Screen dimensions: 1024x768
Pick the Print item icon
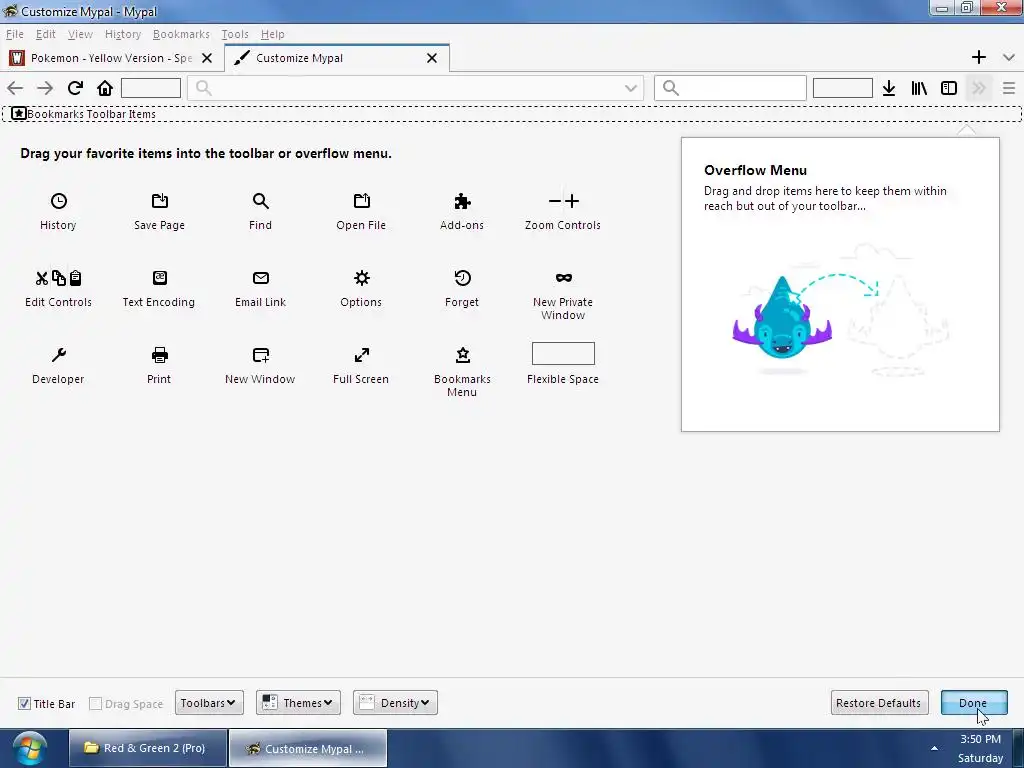tap(159, 355)
